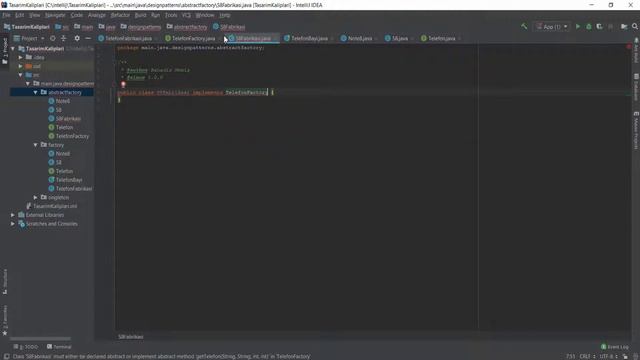The height and width of the screenshot is (360, 640).
Task: Collapse the src folder node
Action: pyautogui.click(x=20, y=75)
